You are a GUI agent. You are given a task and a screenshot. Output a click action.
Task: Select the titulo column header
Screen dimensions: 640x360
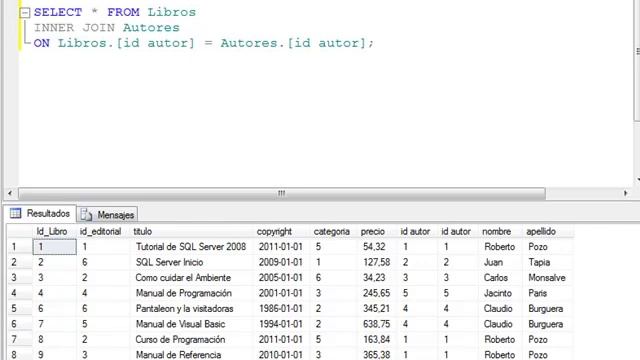pos(191,231)
